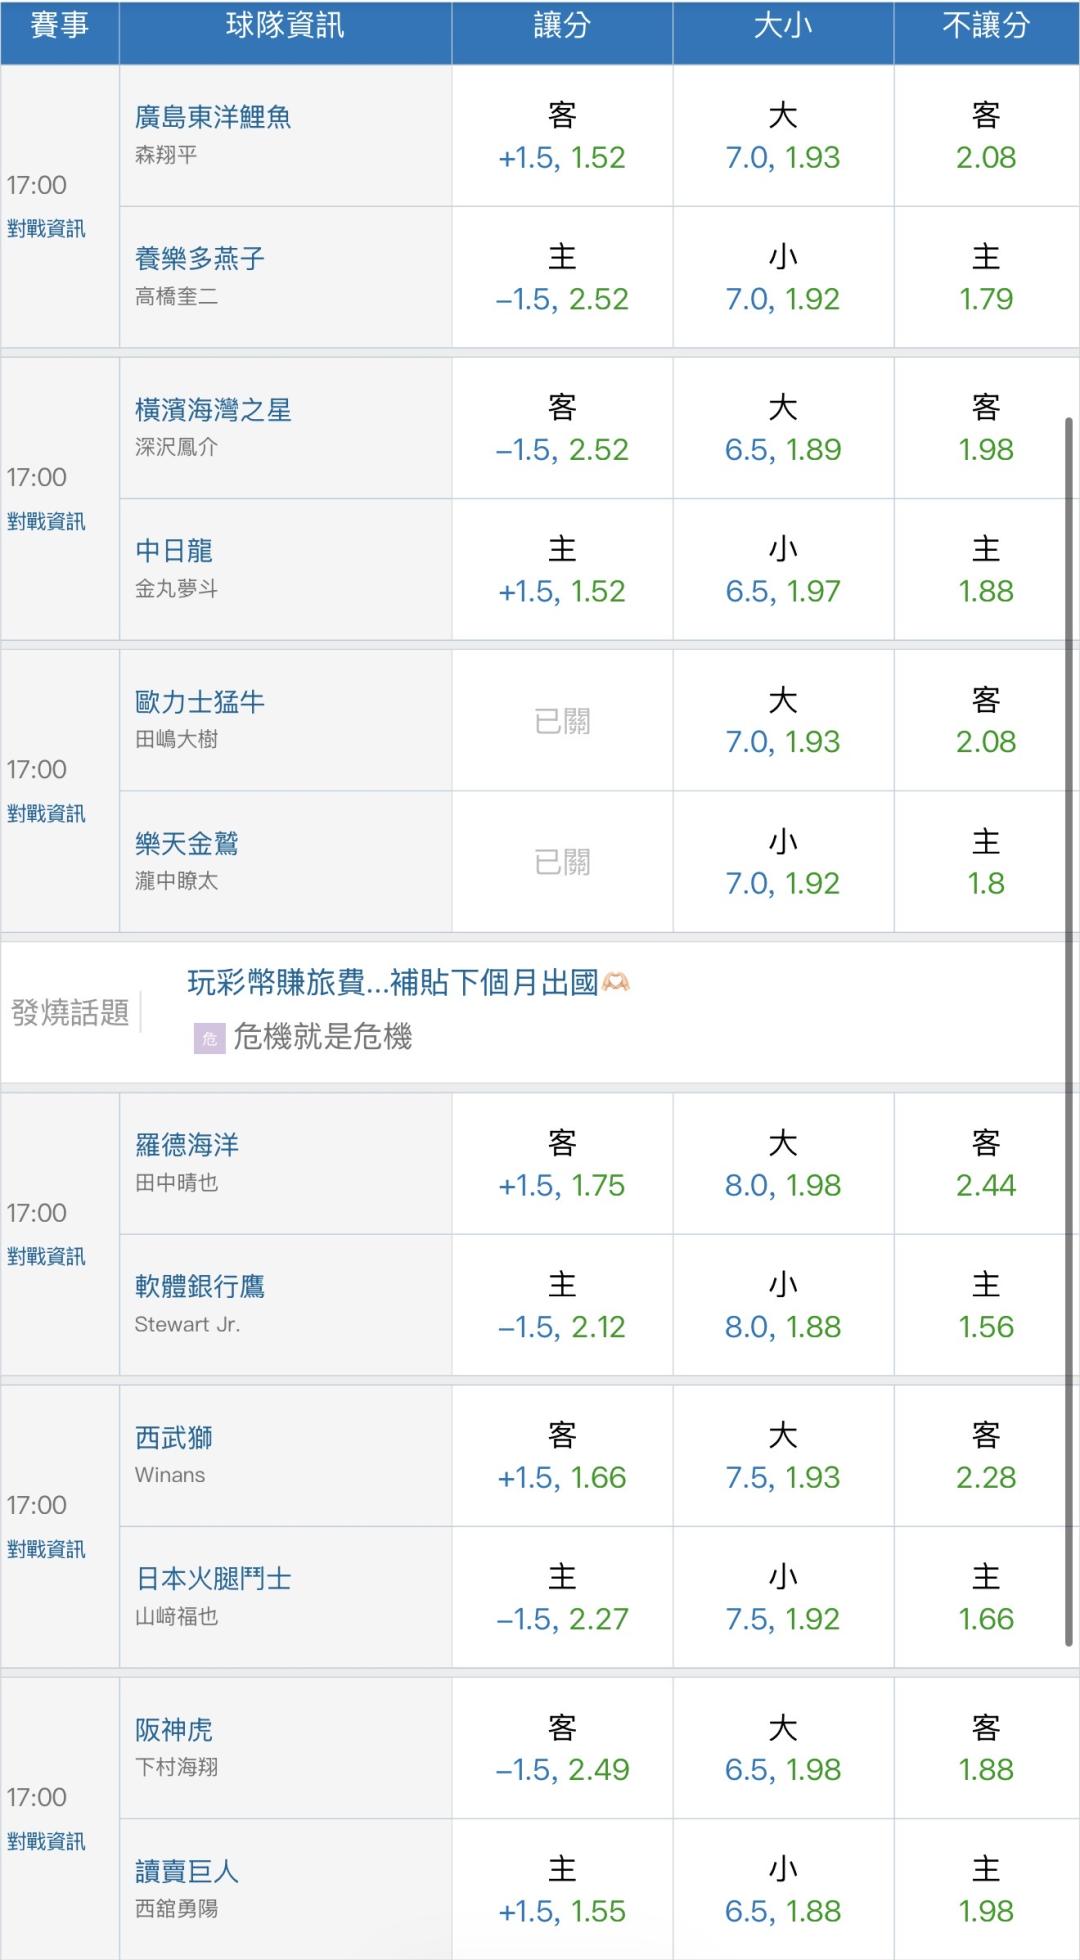Choose 軟體銀行鷹 handicap −1.5, 2.12
1080x1960 pixels.
click(x=562, y=1306)
